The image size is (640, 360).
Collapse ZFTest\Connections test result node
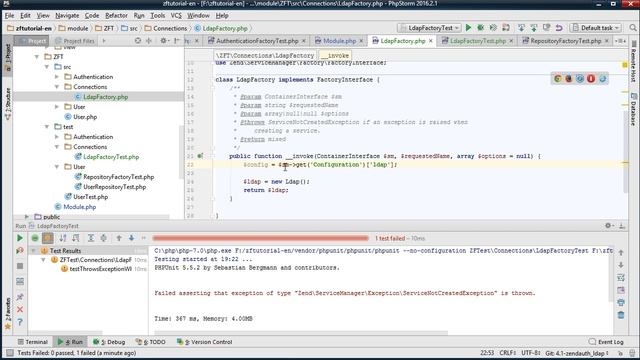43,260
